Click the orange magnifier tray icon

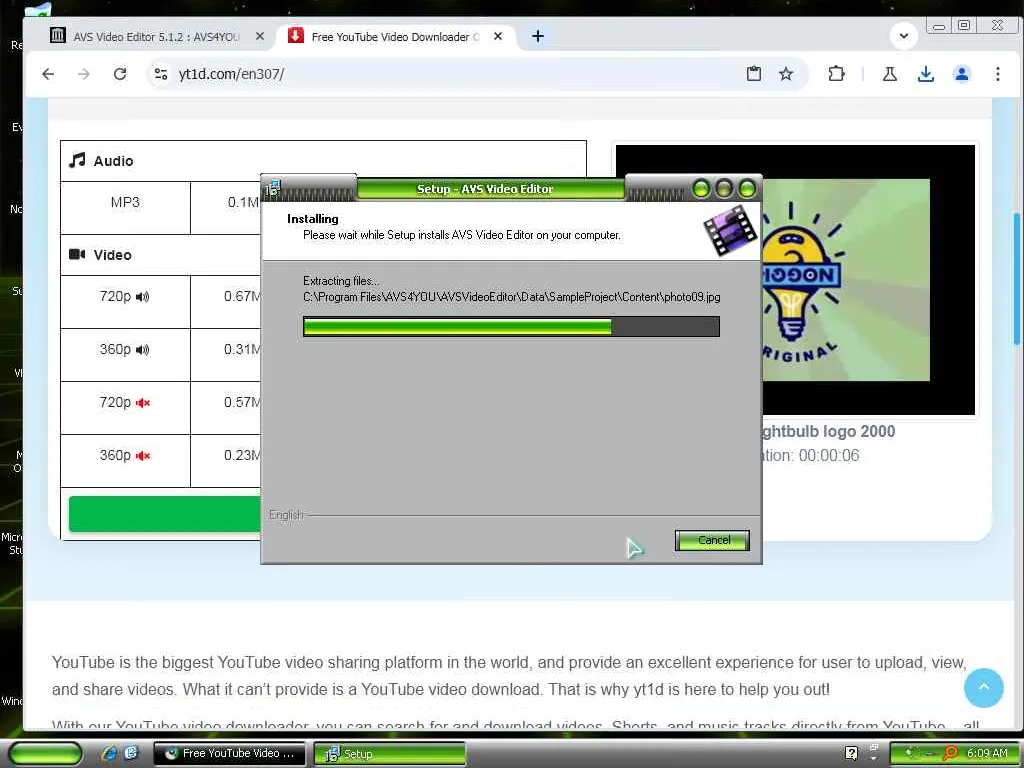951,753
